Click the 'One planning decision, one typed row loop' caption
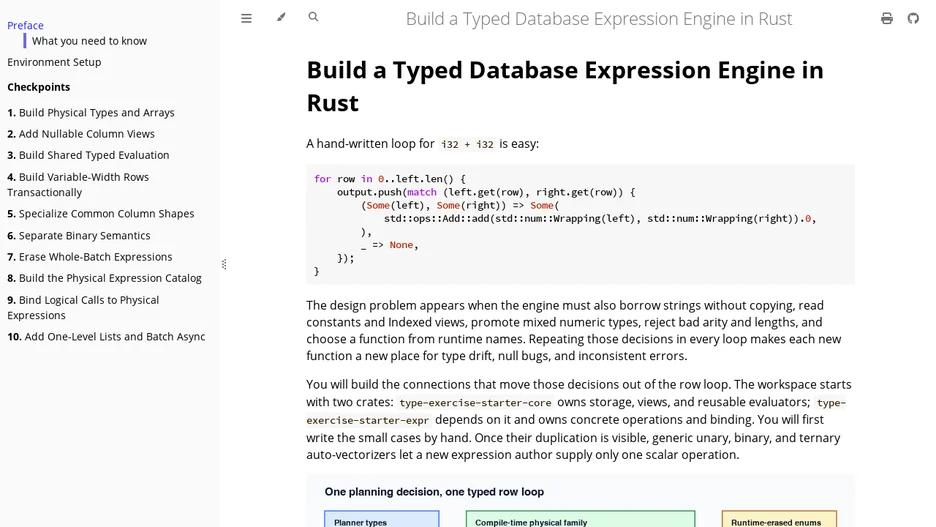The image size is (936, 527). tap(434, 492)
